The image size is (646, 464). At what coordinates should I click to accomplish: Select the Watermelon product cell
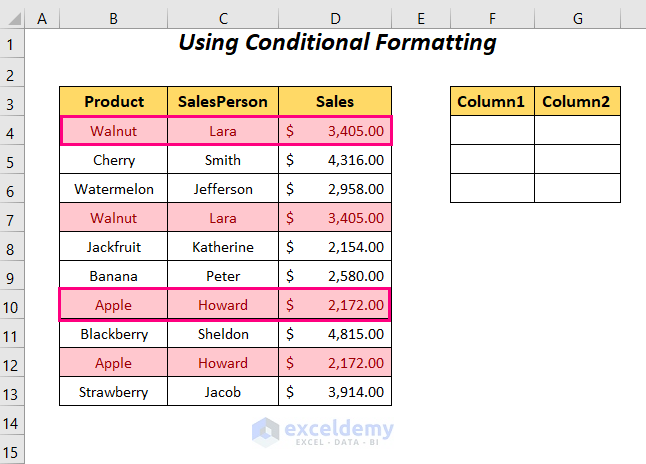point(114,189)
